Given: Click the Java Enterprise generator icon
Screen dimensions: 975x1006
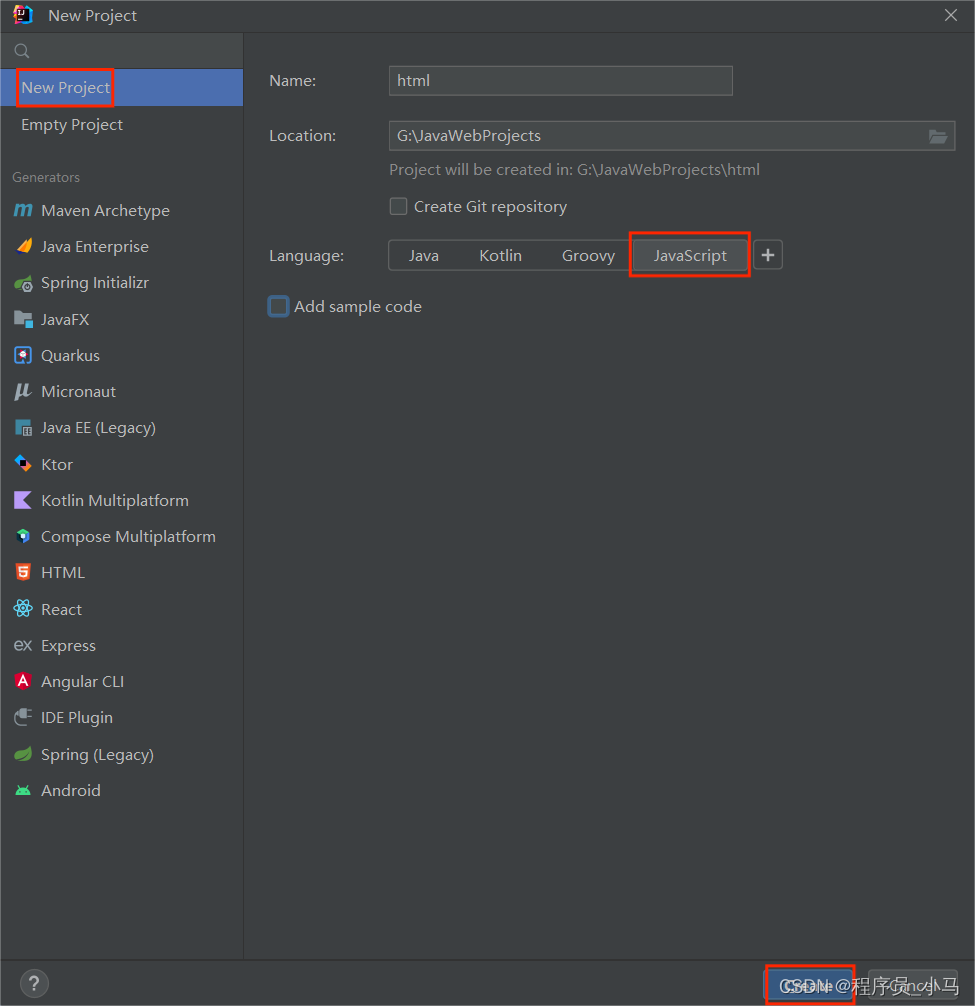Looking at the screenshot, I should click(24, 246).
